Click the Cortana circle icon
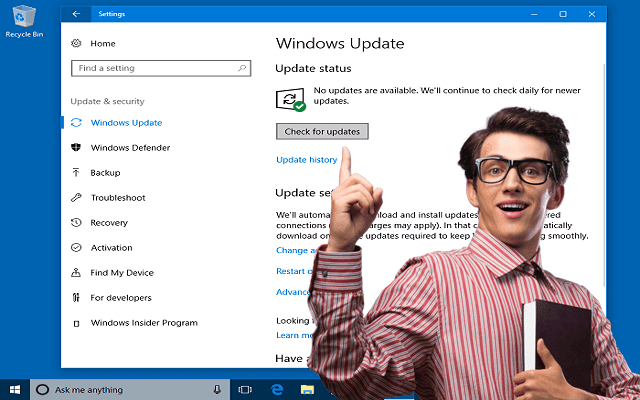Viewport: 640px width, 400px height. click(42, 390)
